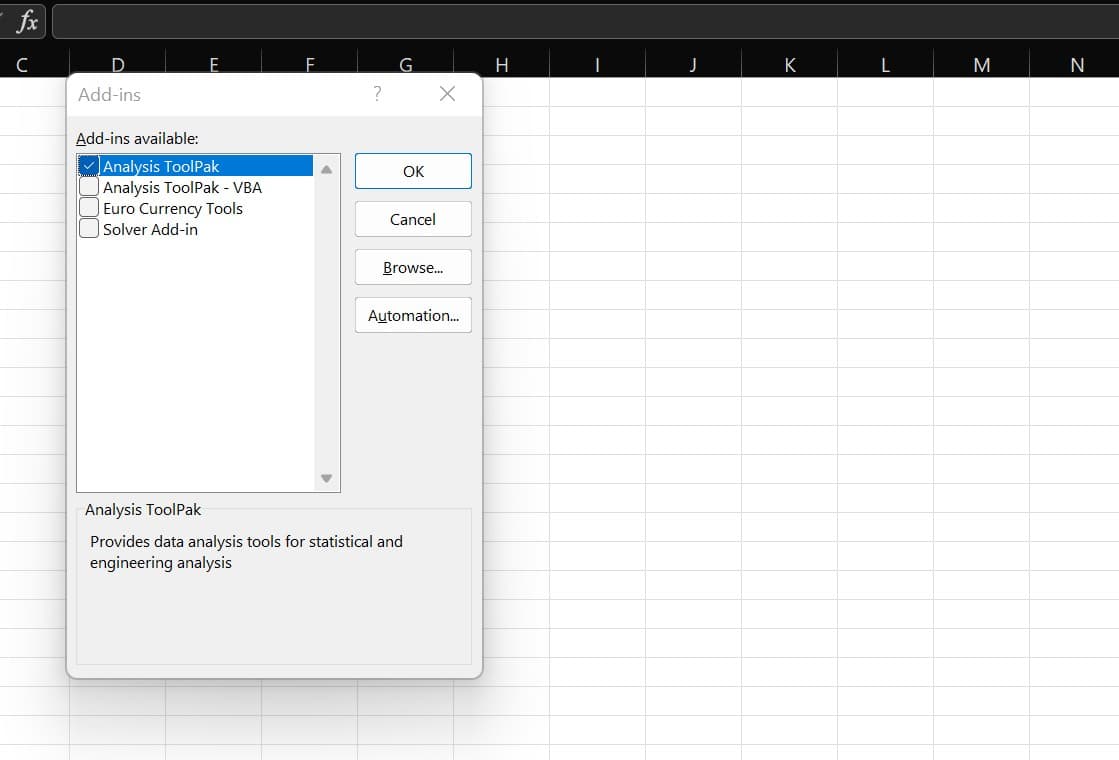Click the help question mark in Add-ins dialog

pos(377,94)
